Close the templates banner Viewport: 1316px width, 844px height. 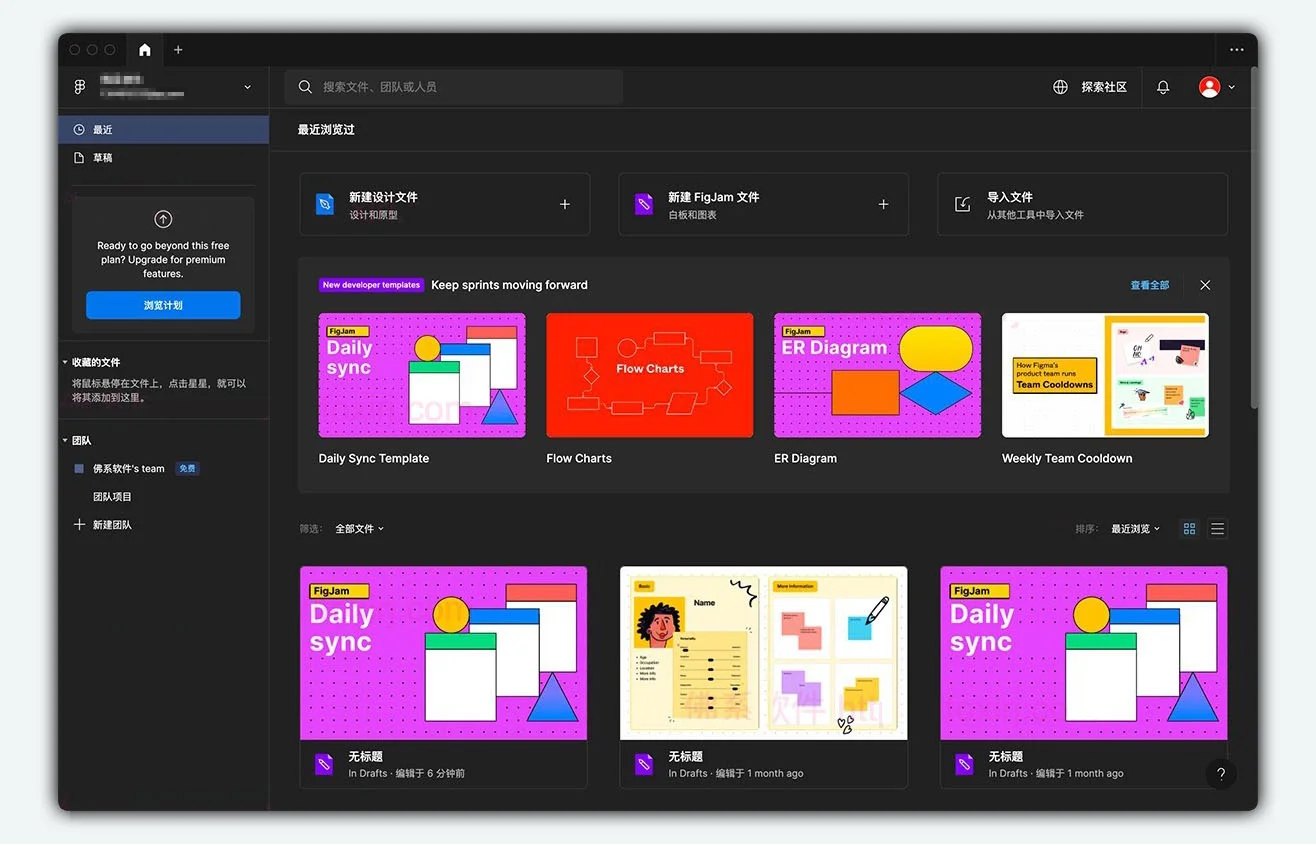coord(1205,285)
